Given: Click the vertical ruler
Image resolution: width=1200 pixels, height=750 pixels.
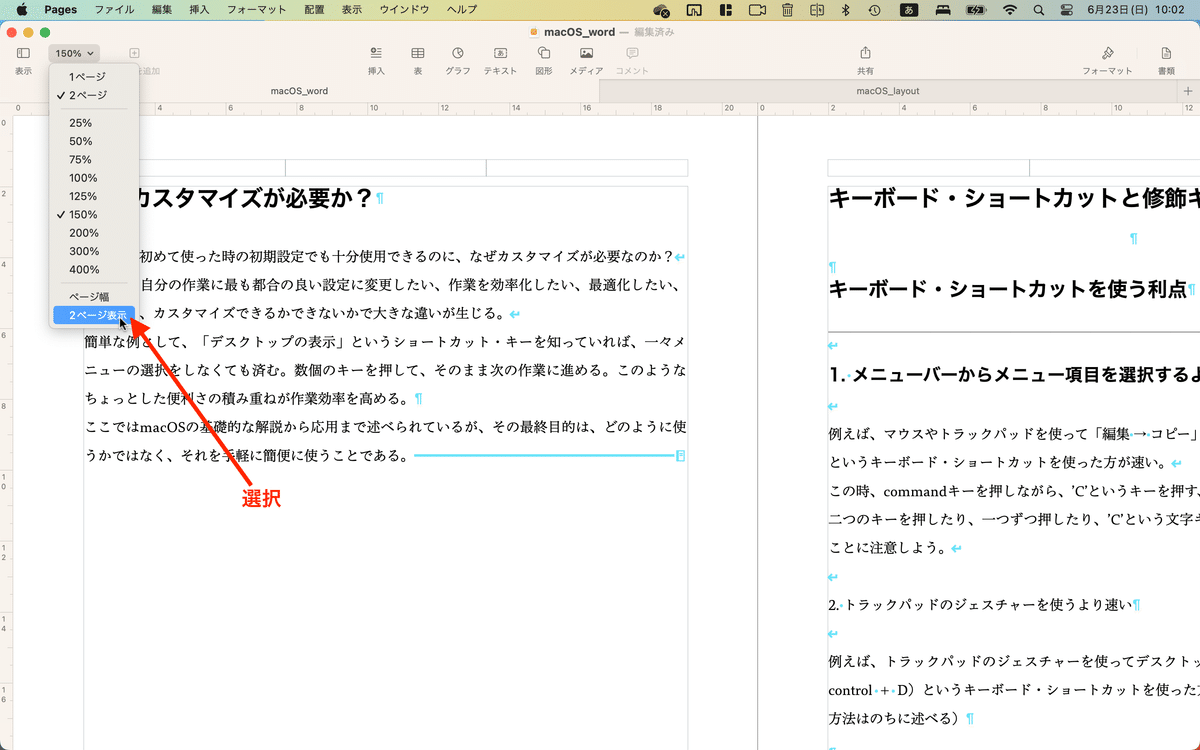Looking at the screenshot, I should click(4, 430).
